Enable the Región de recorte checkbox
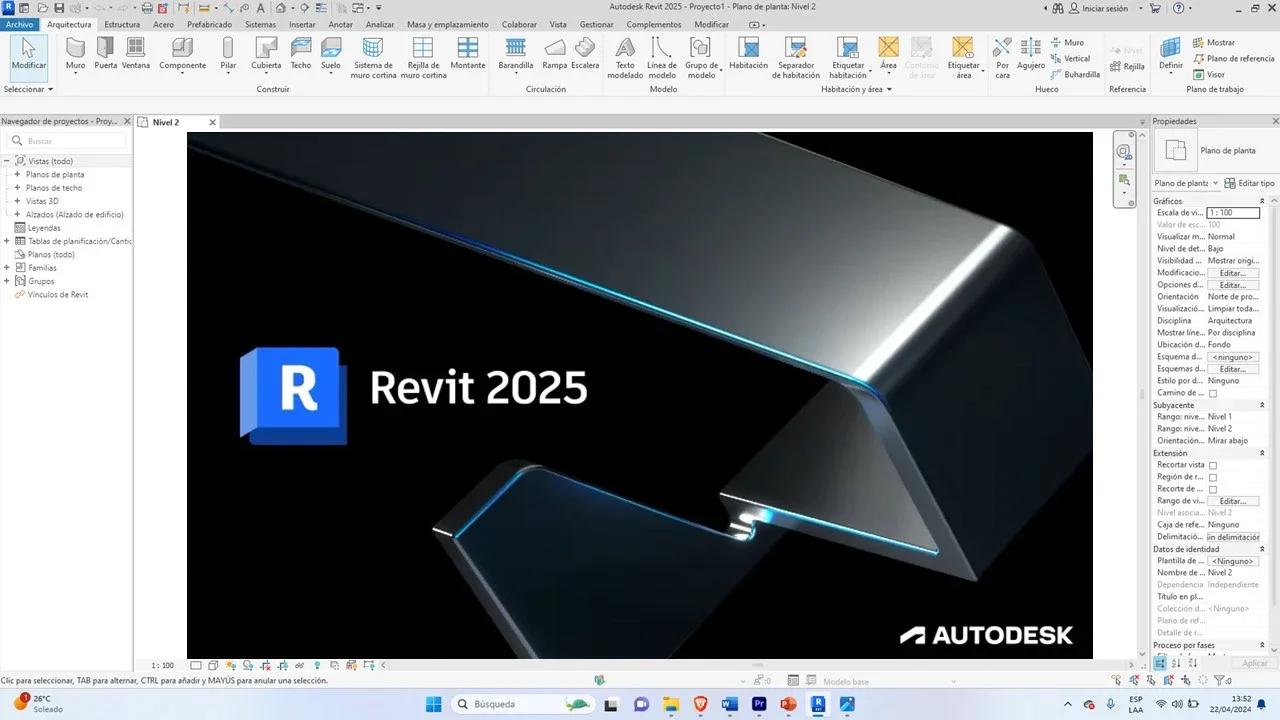 (x=1213, y=476)
